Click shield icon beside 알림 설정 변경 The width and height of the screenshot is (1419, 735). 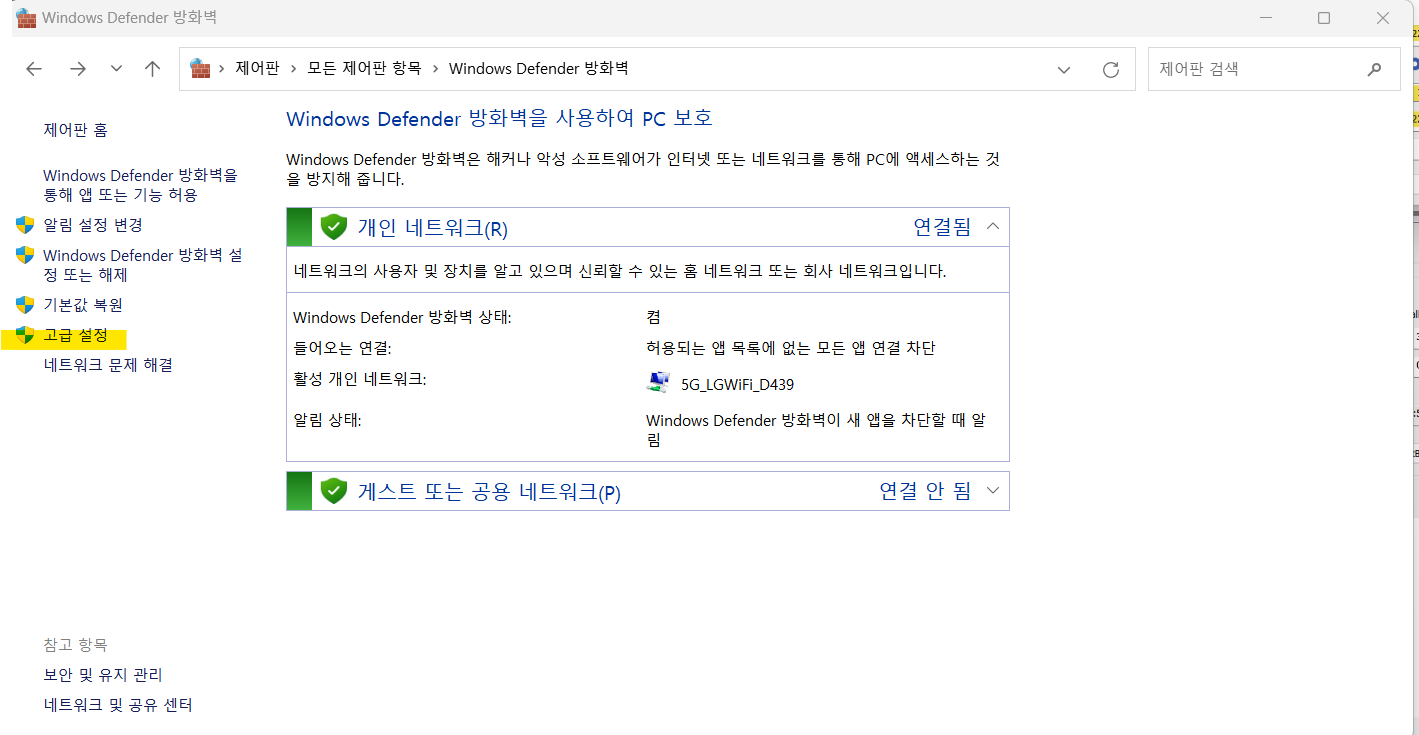(x=25, y=225)
